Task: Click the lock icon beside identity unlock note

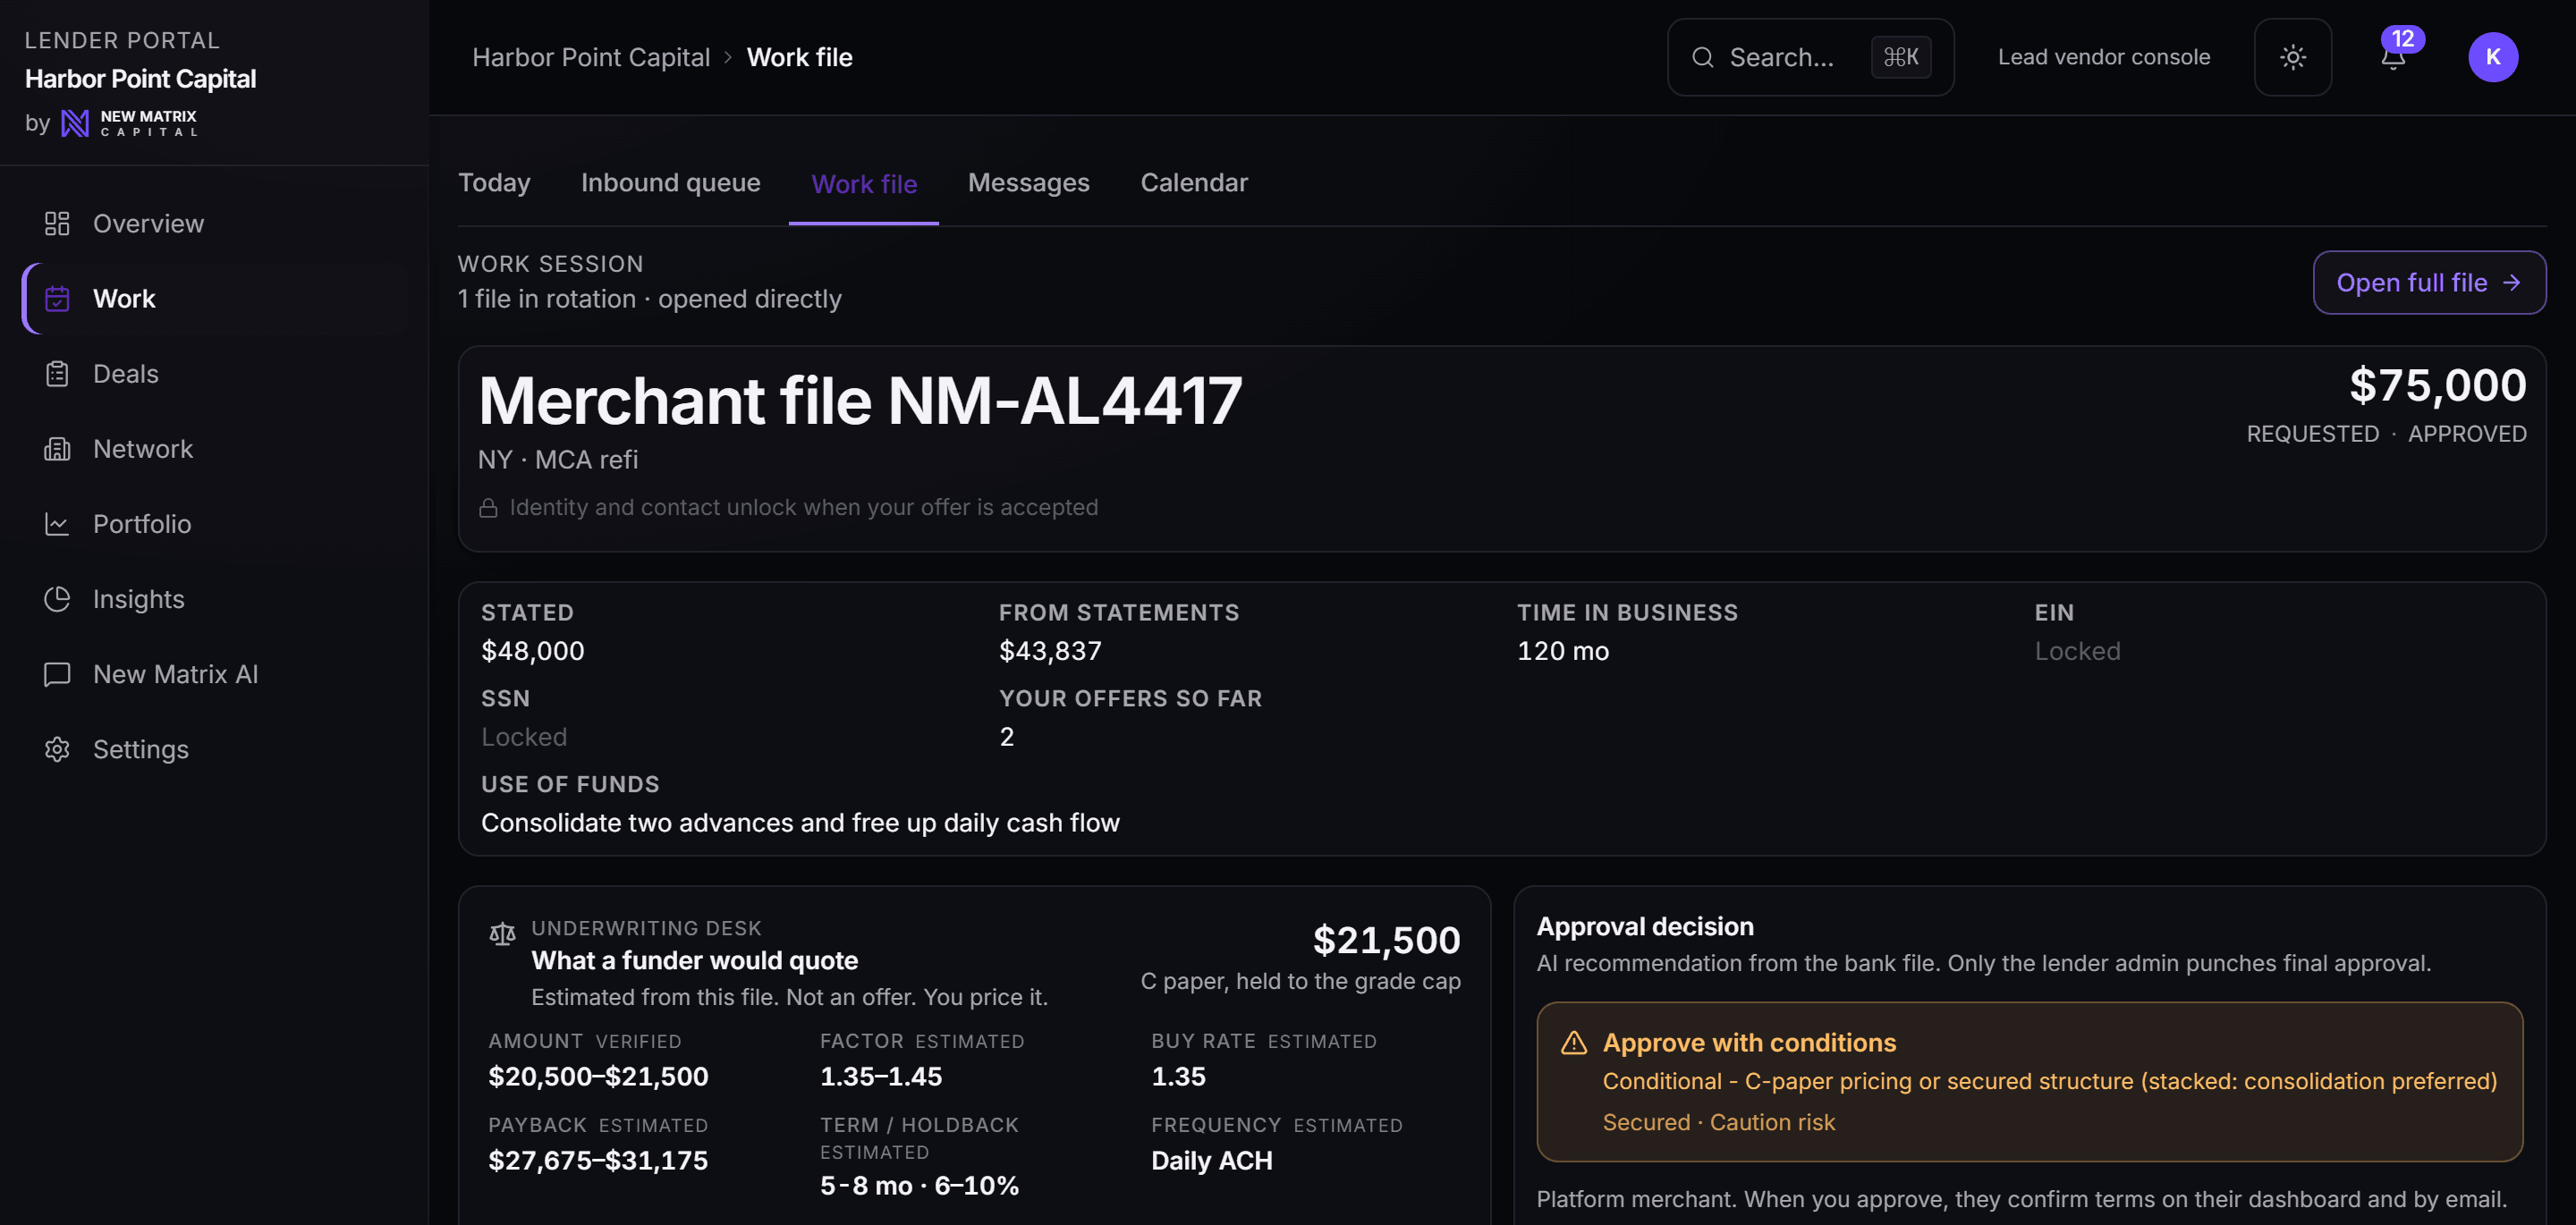Action: click(488, 508)
